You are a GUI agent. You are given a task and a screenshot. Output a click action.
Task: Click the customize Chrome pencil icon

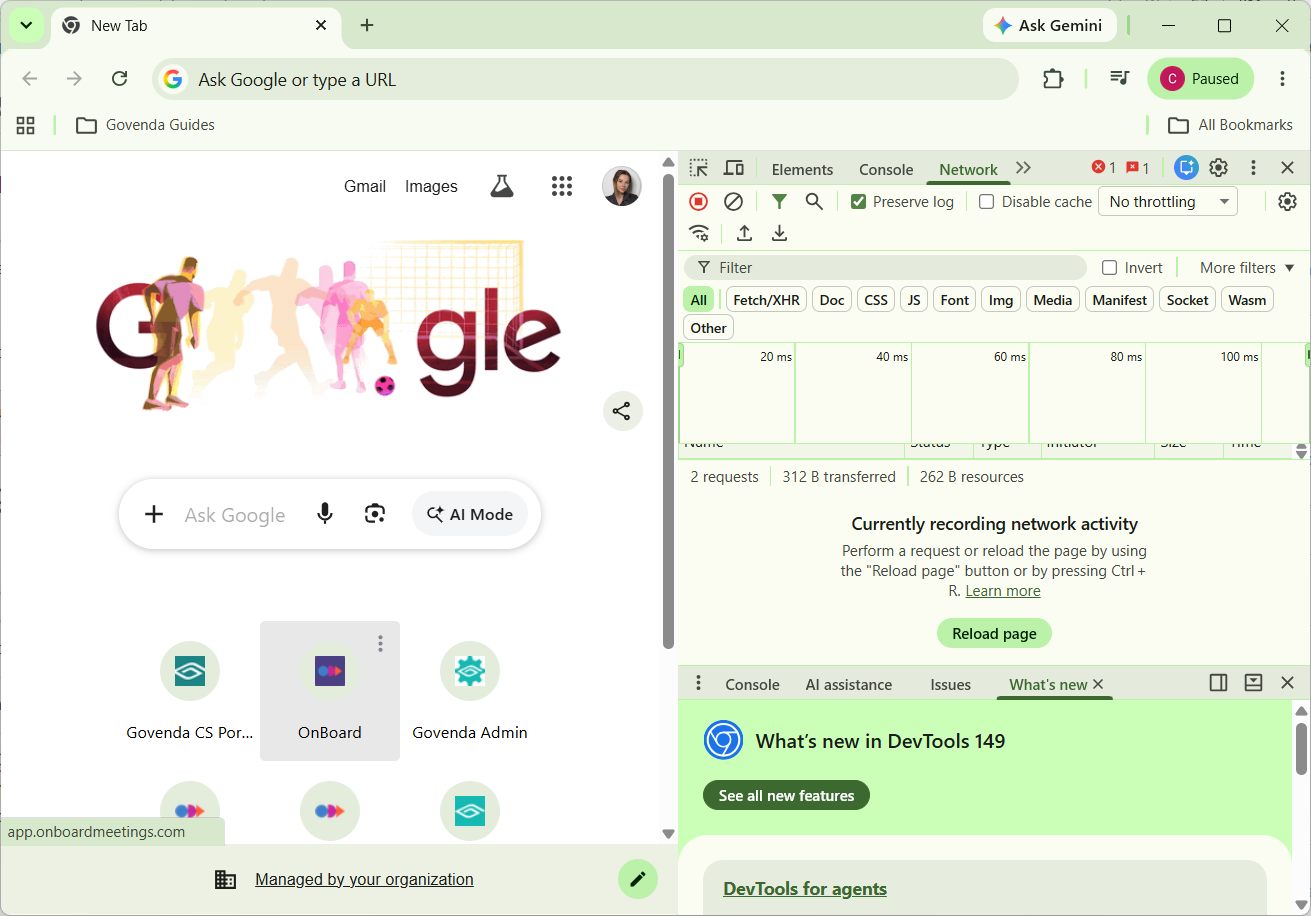coord(638,879)
